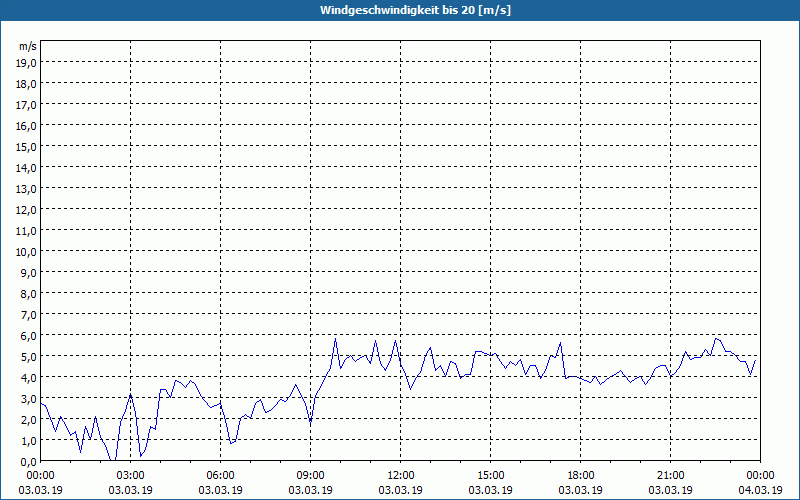The width and height of the screenshot is (800, 500).
Task: Select the 03:00 time label
Action: pos(131,476)
